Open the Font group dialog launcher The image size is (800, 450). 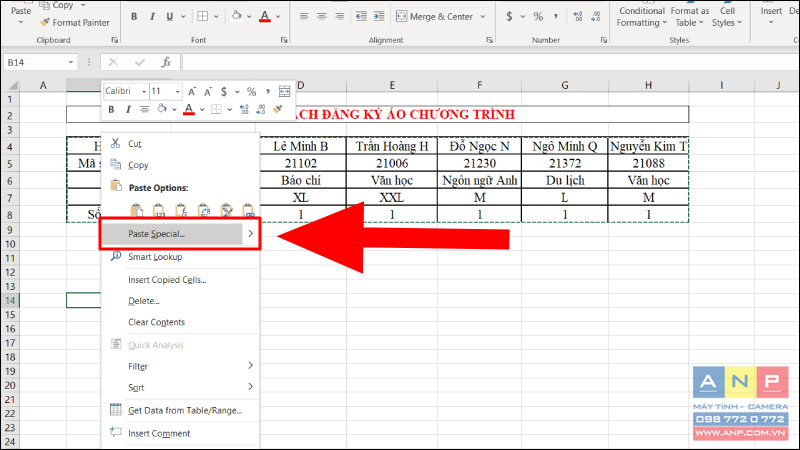[x=284, y=40]
